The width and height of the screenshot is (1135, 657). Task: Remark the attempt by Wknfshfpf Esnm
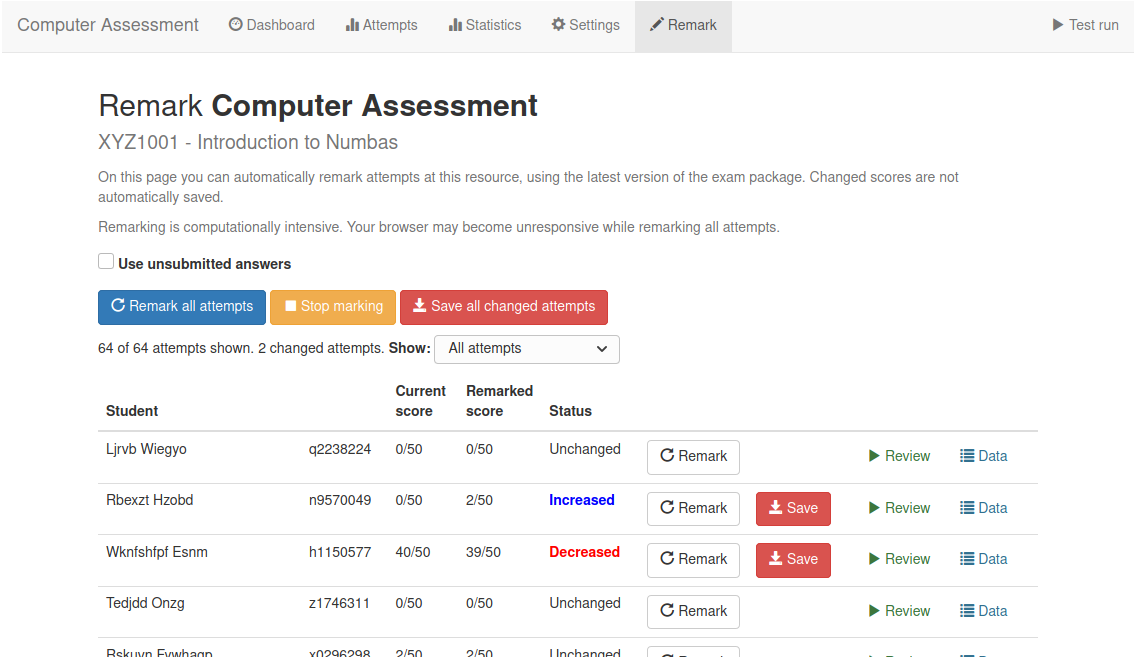[x=693, y=560]
